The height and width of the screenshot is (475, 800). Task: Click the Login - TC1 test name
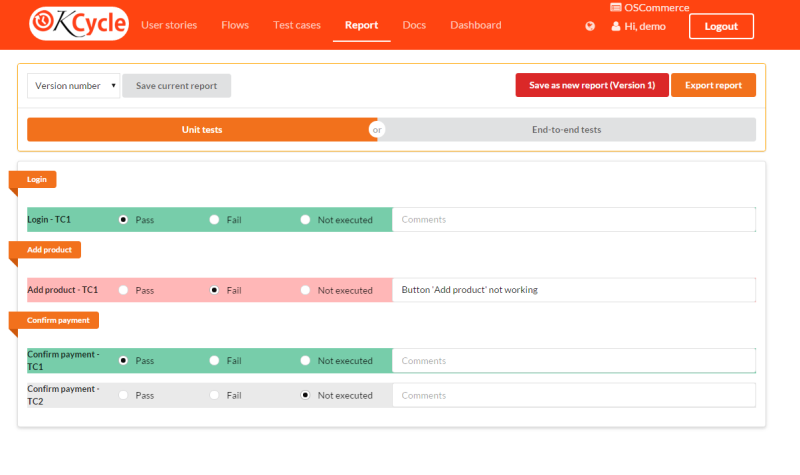pyautogui.click(x=49, y=219)
